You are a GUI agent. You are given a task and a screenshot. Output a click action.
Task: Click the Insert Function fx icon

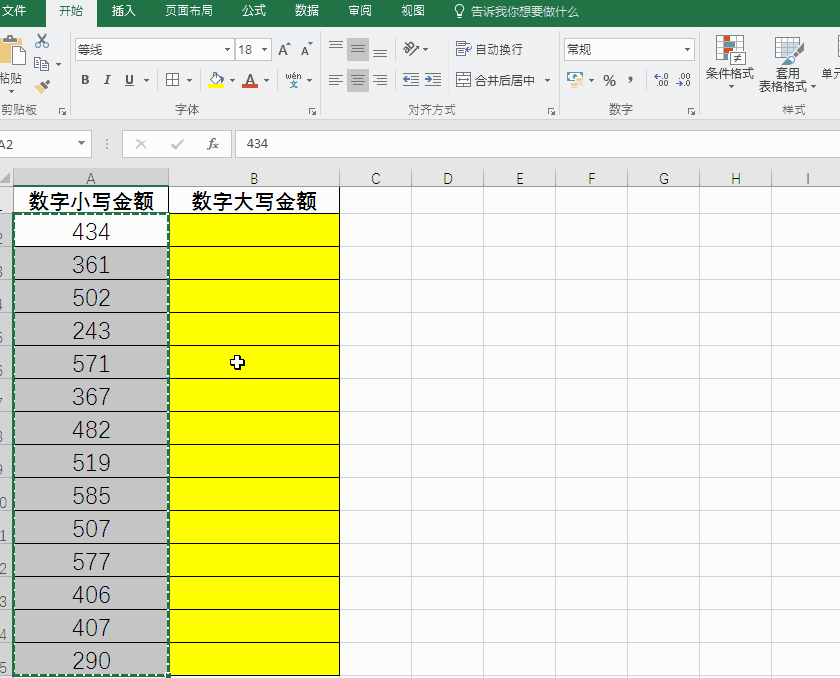point(212,144)
